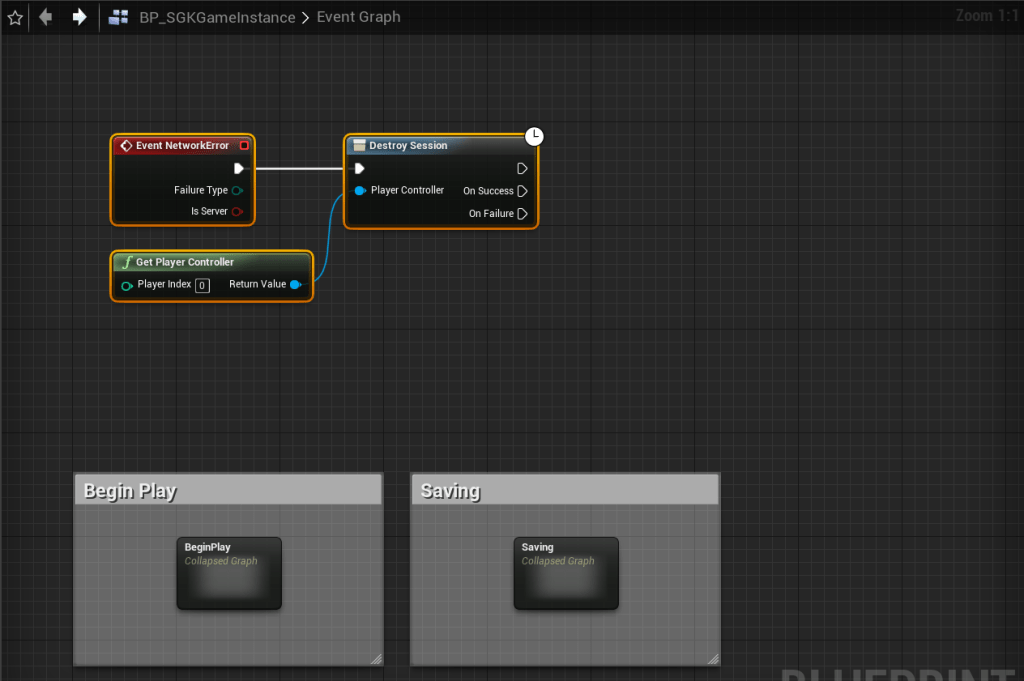Open BP_SGKGameInstance in the breadcrumb
Image resolution: width=1024 pixels, height=681 pixels.
pyautogui.click(x=217, y=17)
